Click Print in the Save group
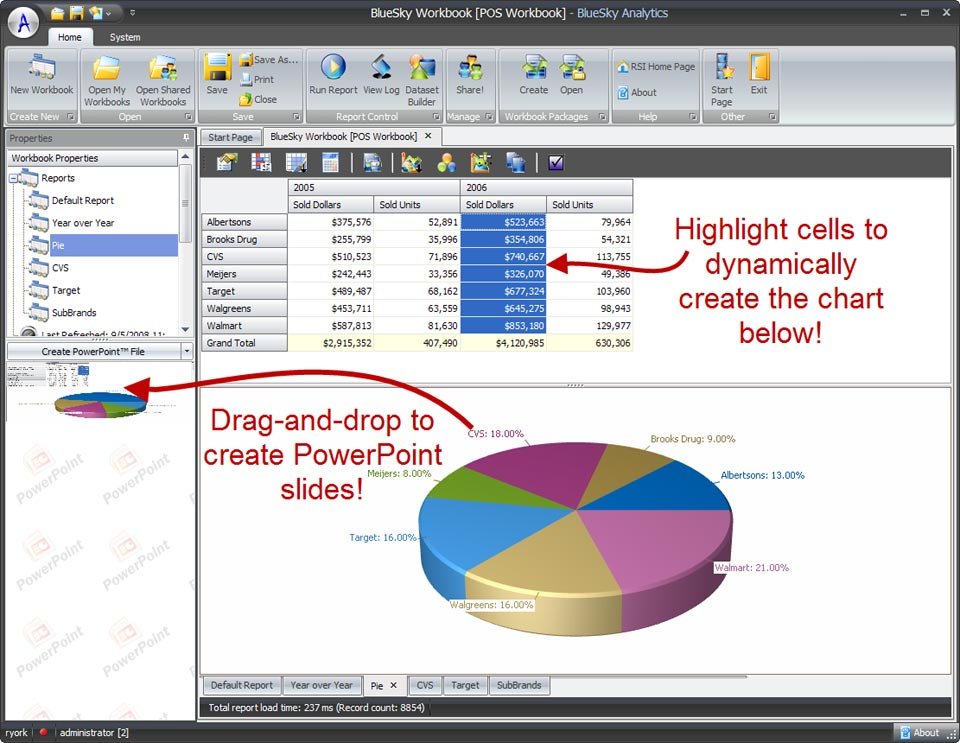 click(257, 79)
